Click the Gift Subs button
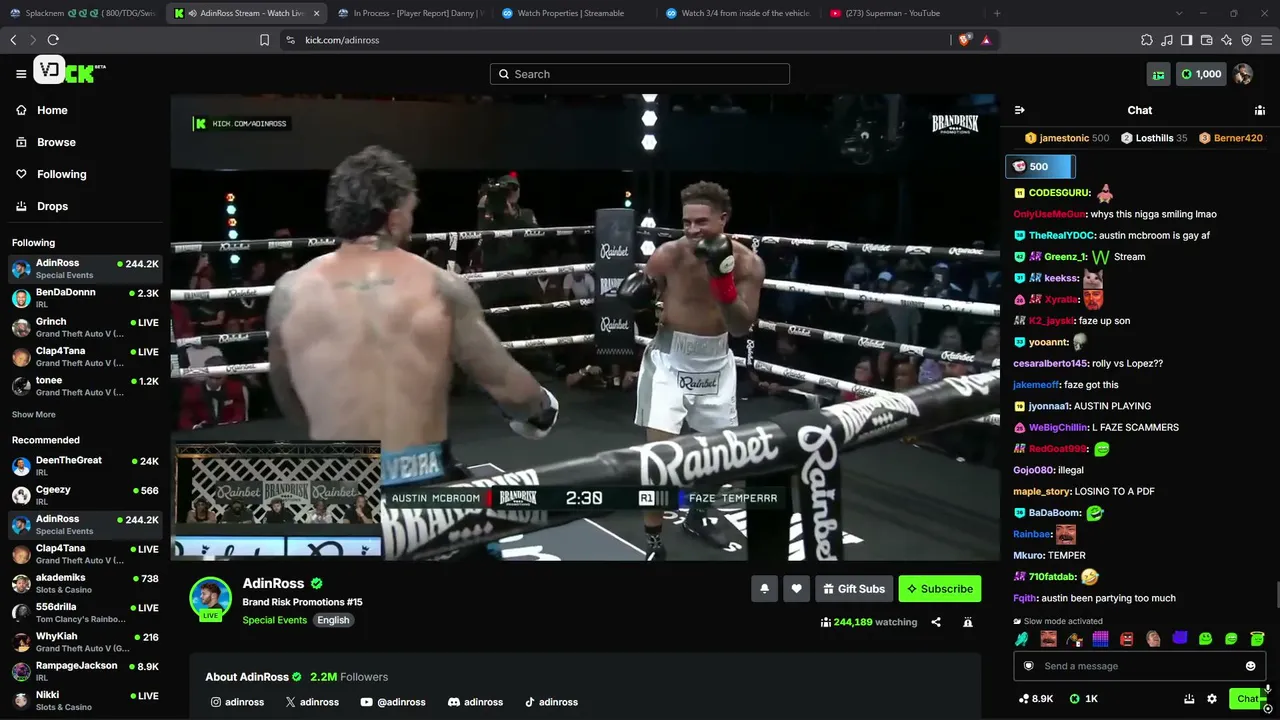The image size is (1280, 720). 854,589
